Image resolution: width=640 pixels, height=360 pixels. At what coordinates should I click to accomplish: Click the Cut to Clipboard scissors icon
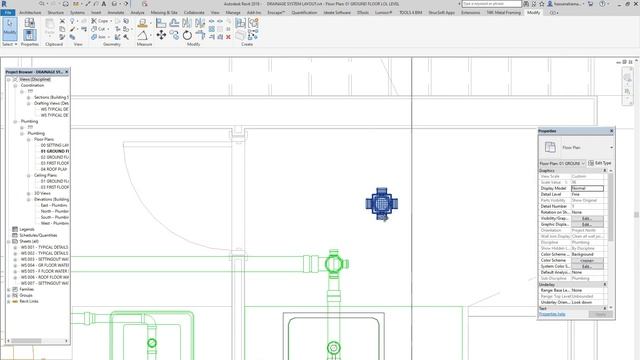(62, 21)
